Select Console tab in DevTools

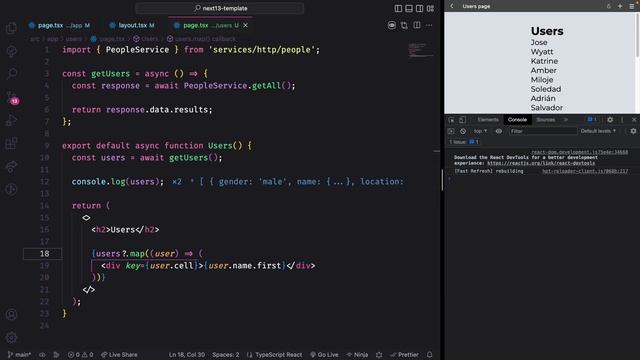tap(517, 120)
